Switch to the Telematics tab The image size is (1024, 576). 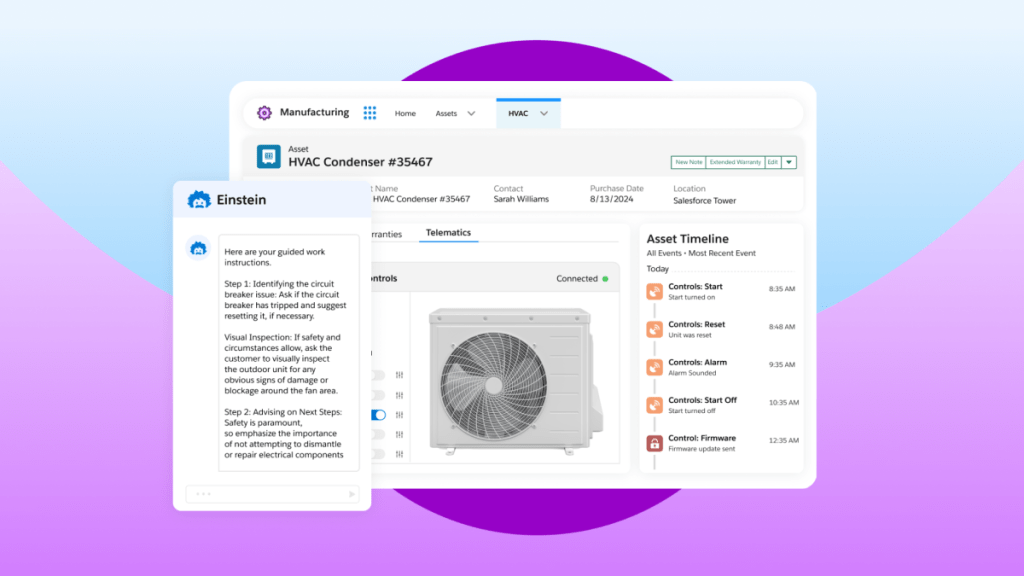tap(448, 231)
